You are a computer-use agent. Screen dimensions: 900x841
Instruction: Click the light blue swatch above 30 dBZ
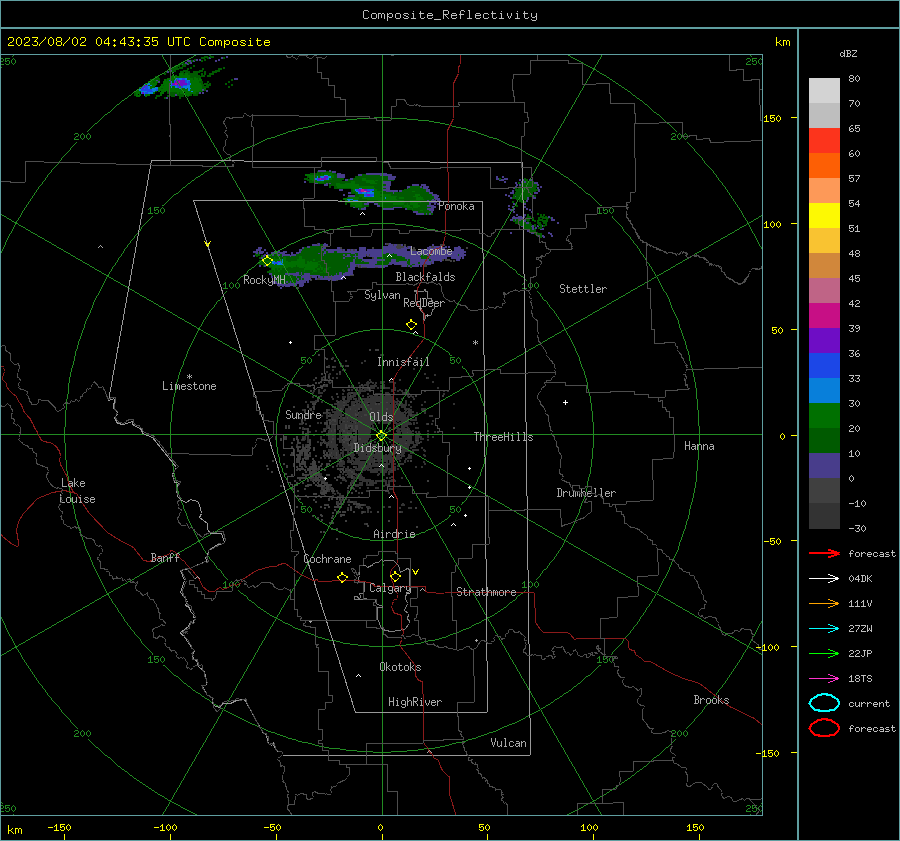click(x=824, y=390)
